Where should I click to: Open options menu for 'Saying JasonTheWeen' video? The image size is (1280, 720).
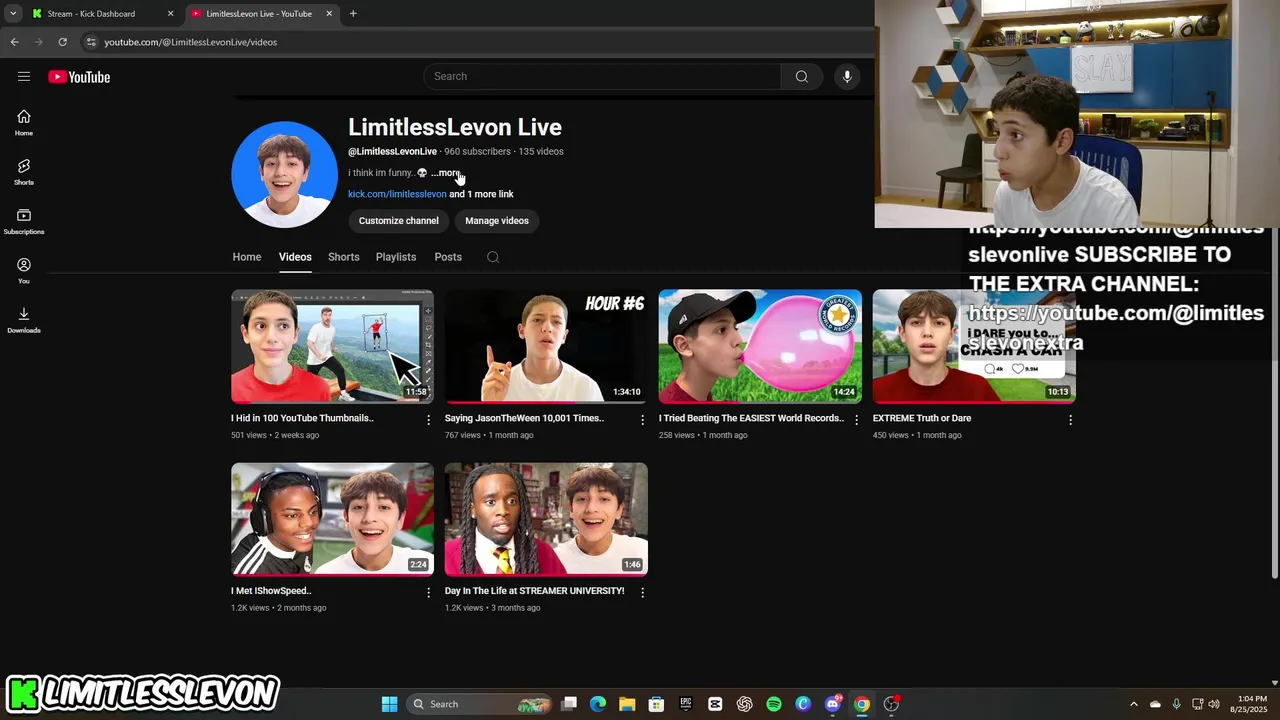pos(643,420)
